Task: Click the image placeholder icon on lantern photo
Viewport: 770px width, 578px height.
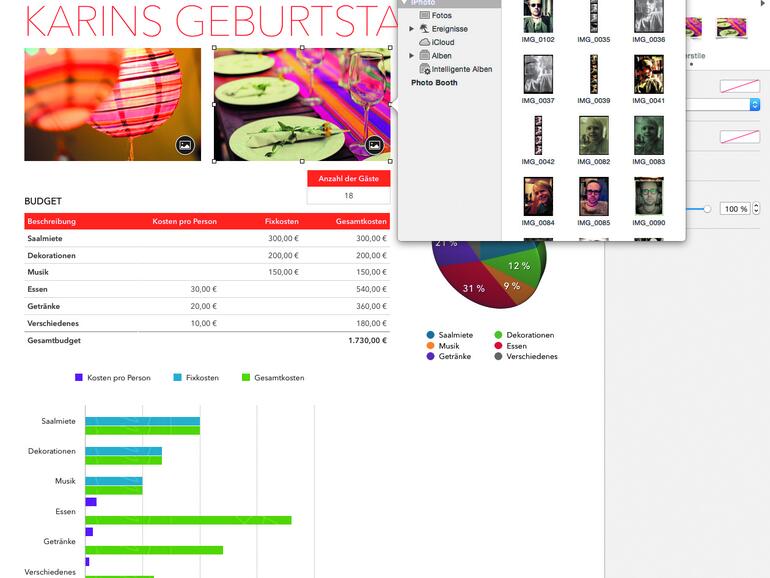Action: (185, 145)
